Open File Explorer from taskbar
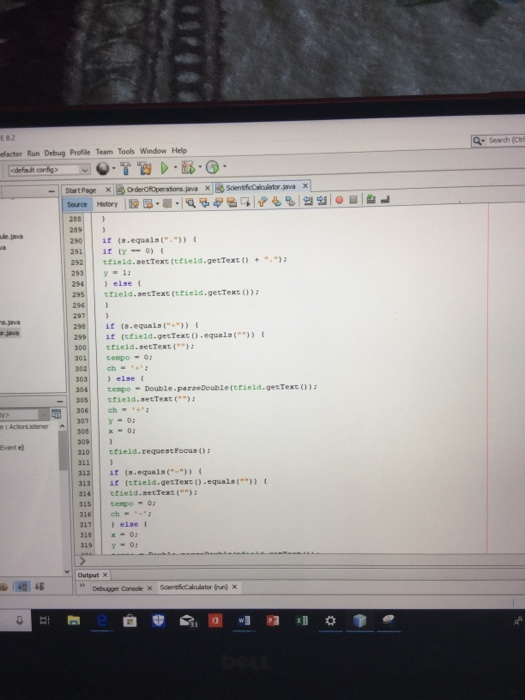 (74, 620)
